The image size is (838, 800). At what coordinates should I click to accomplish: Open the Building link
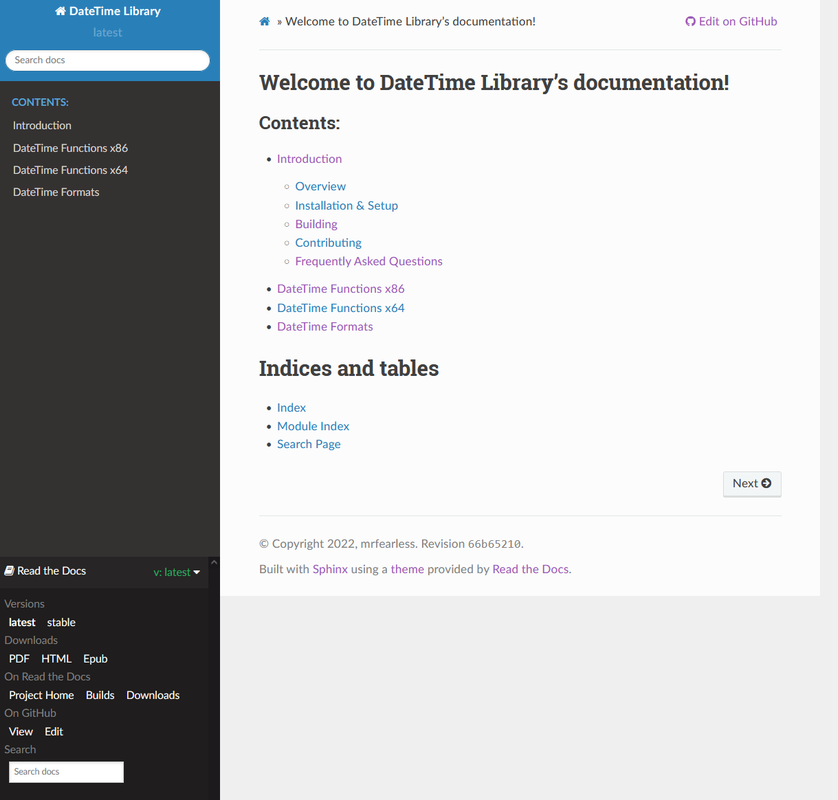point(316,224)
